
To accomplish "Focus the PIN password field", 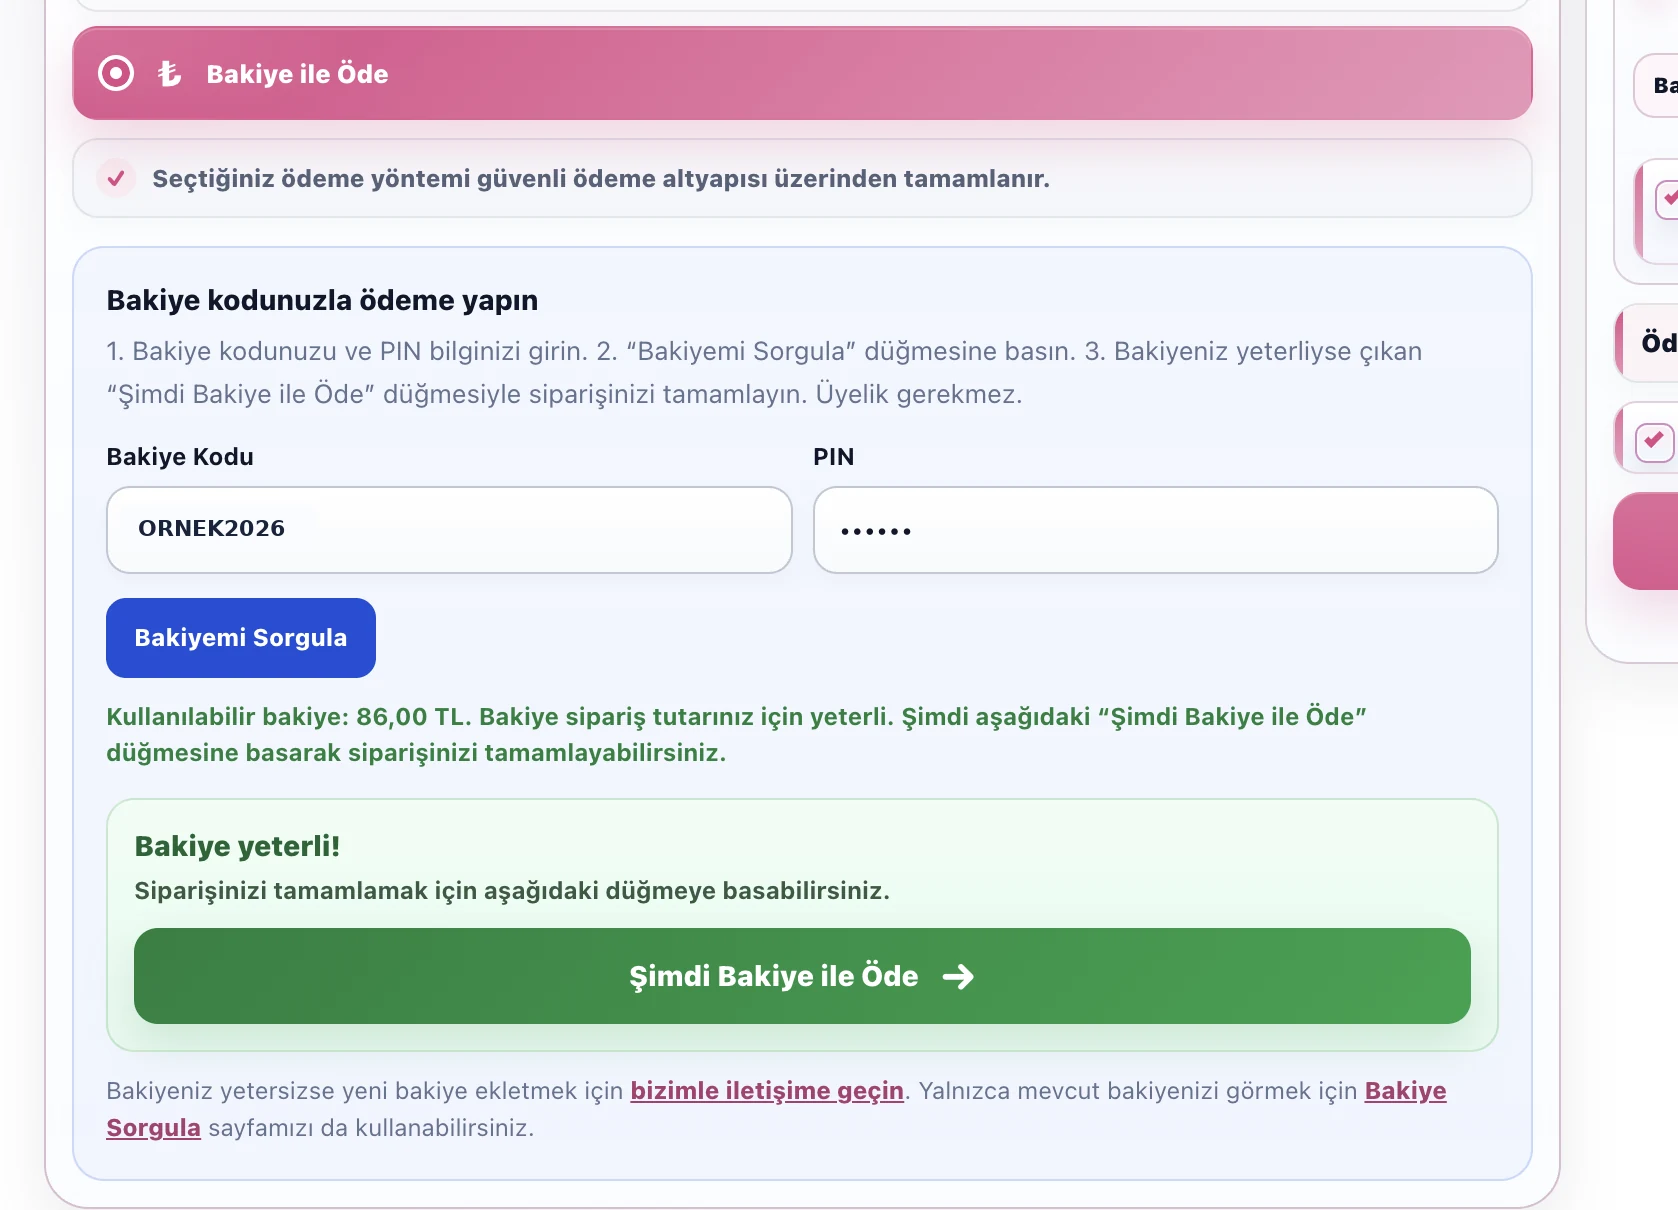I will 1155,529.
